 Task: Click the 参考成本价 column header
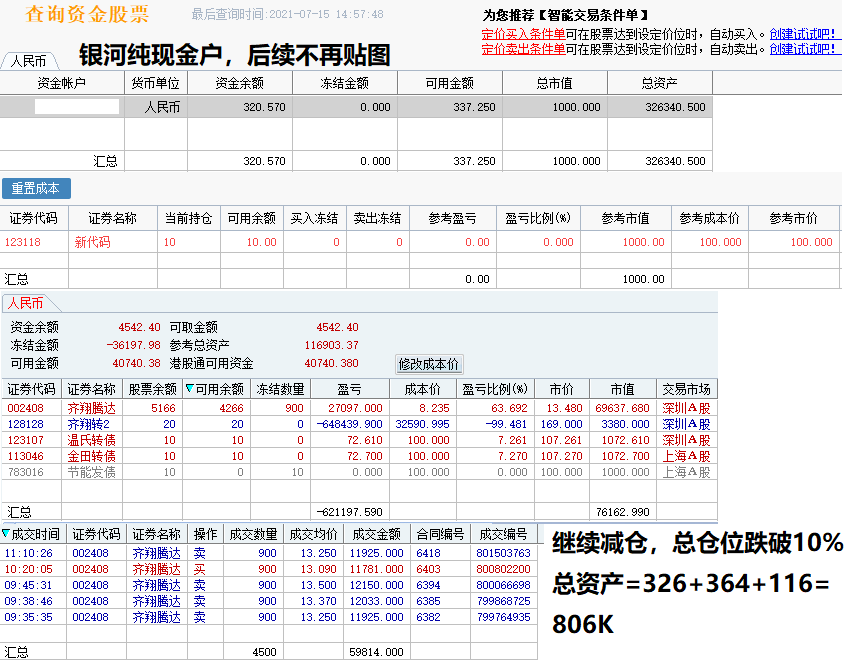tap(710, 218)
